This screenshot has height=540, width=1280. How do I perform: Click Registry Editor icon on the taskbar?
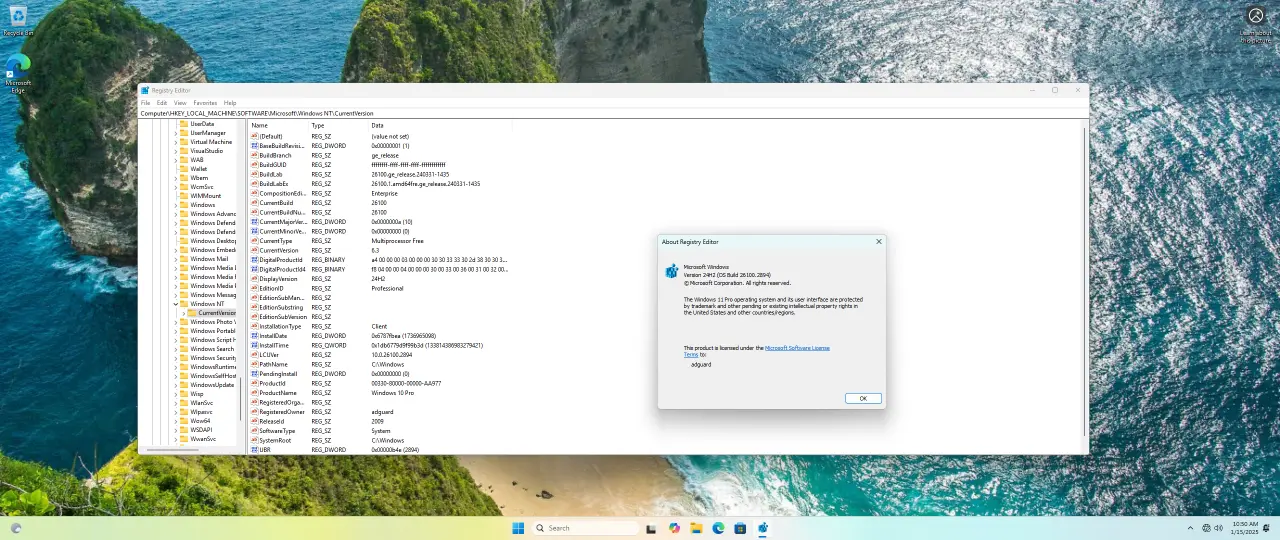tap(762, 528)
